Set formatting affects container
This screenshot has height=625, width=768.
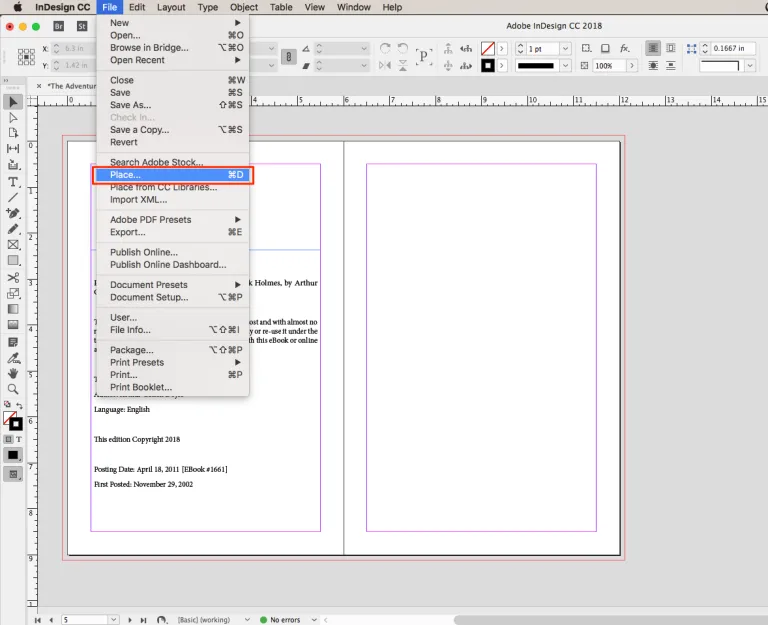click(x=8, y=439)
